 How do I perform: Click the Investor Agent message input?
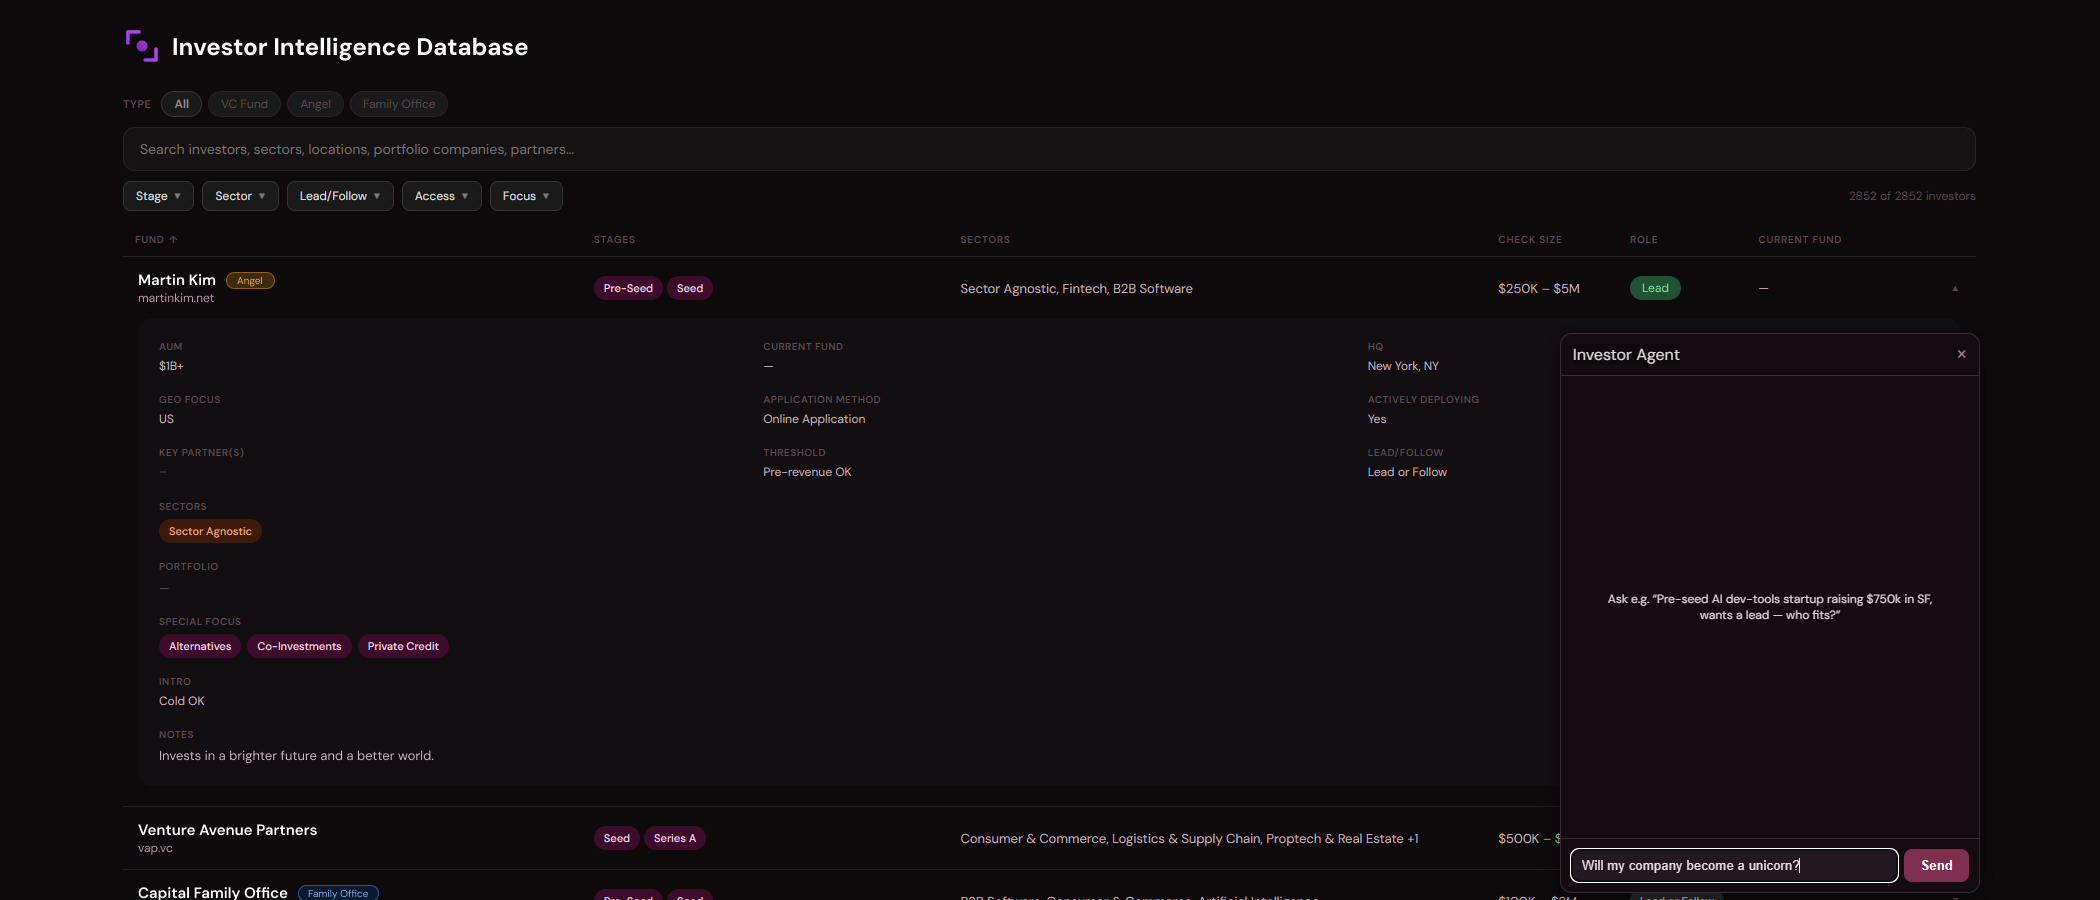(x=1734, y=865)
